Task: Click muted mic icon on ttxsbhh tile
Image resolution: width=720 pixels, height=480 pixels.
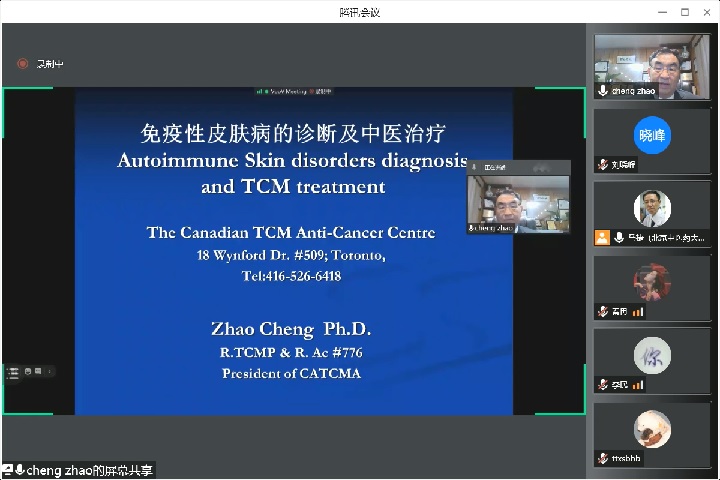Action: pyautogui.click(x=603, y=458)
